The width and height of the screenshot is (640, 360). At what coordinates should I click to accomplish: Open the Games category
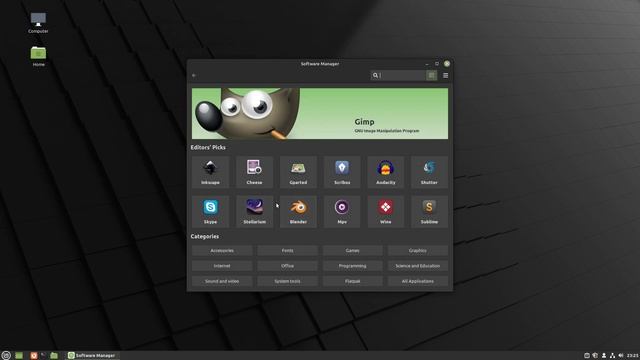click(x=353, y=251)
